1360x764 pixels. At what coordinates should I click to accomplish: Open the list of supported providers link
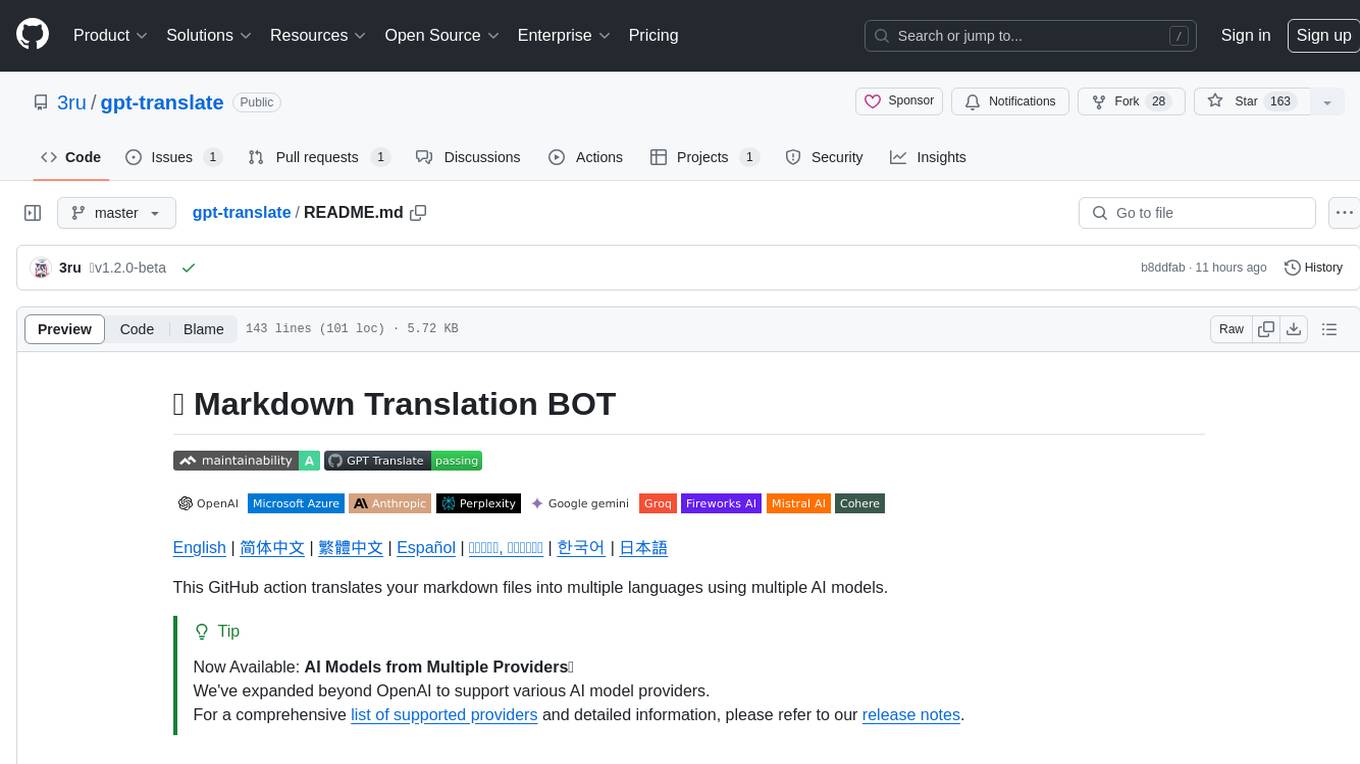pyautogui.click(x=444, y=714)
